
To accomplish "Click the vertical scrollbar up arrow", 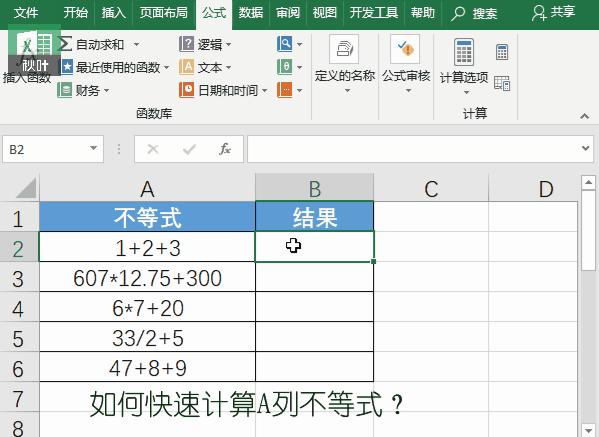I will (x=588, y=183).
